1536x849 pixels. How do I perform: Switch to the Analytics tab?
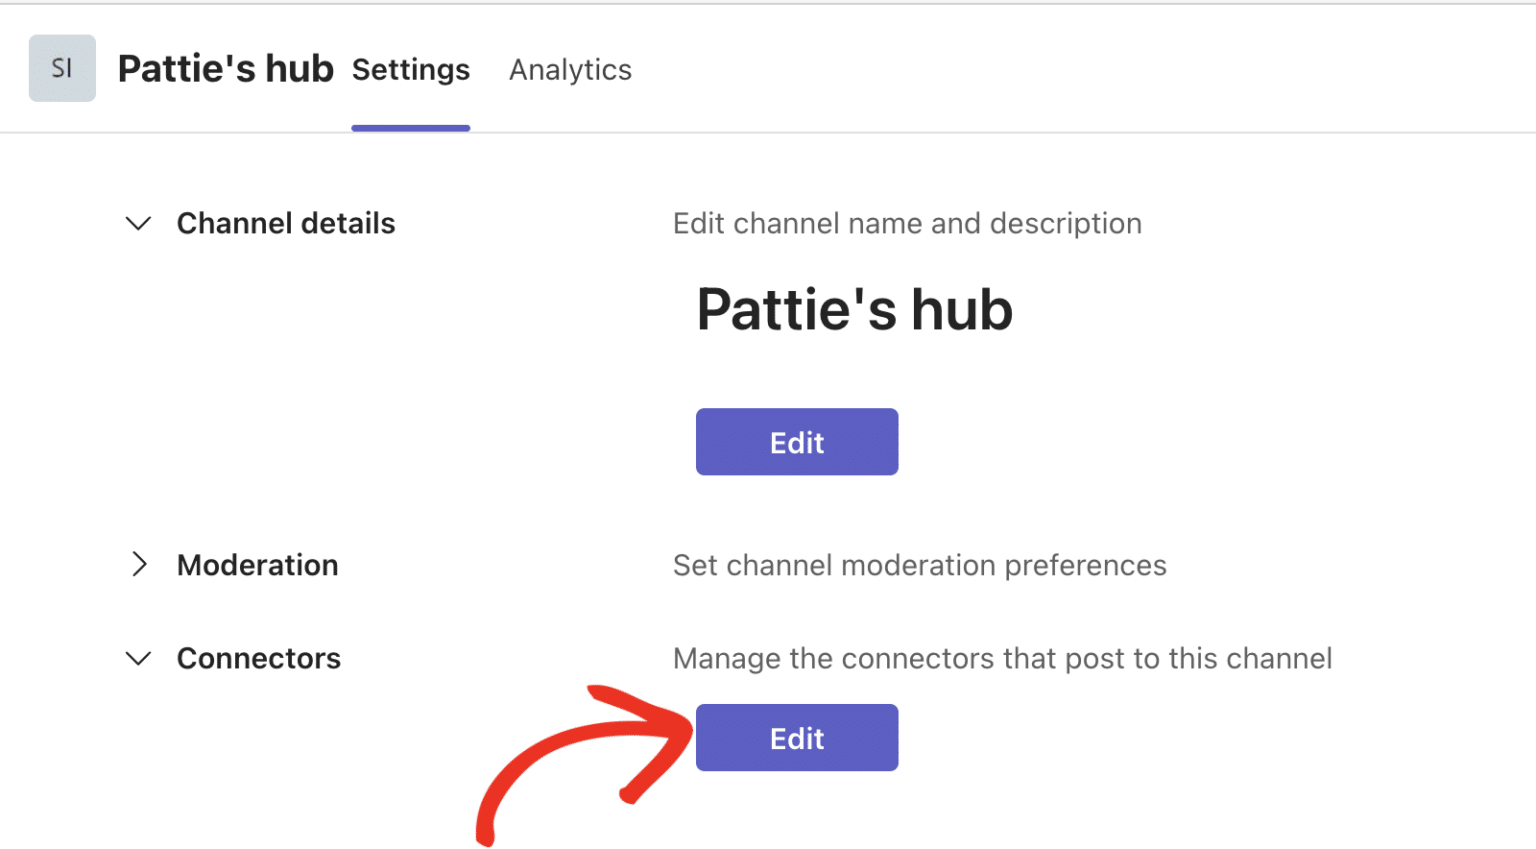click(x=570, y=70)
